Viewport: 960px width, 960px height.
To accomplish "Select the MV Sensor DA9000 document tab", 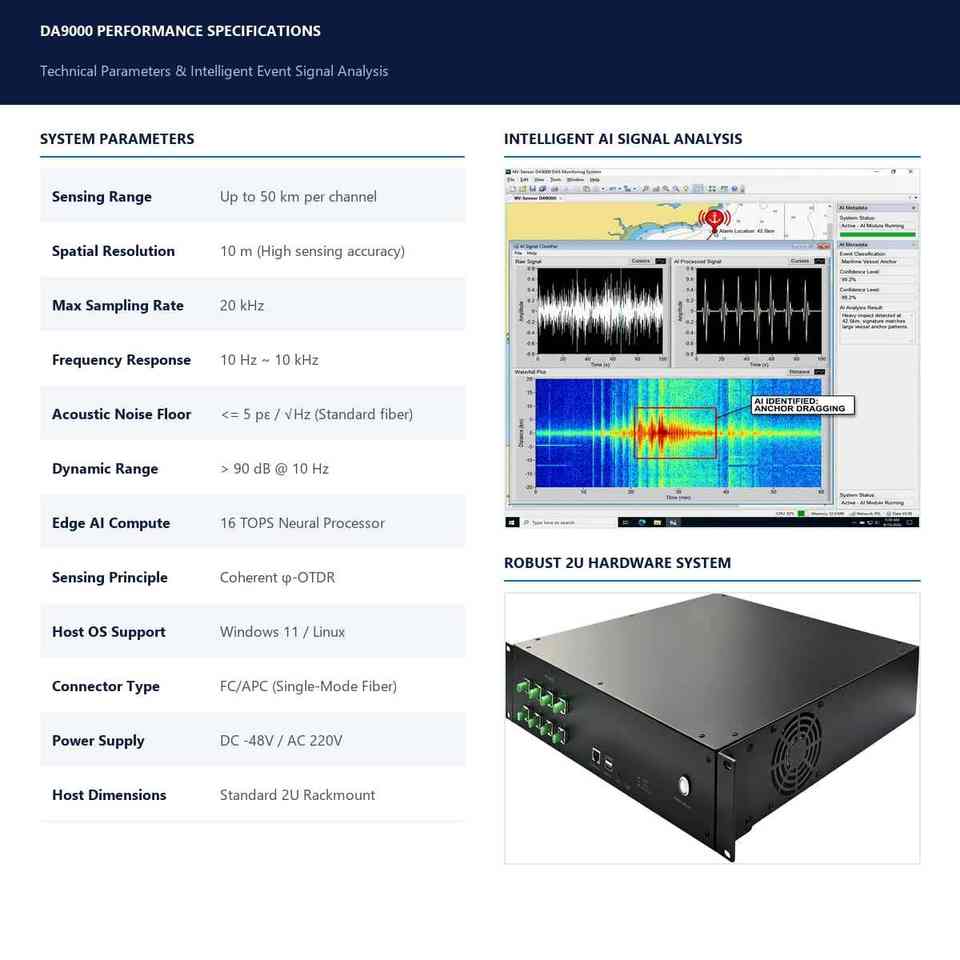I will (x=535, y=198).
